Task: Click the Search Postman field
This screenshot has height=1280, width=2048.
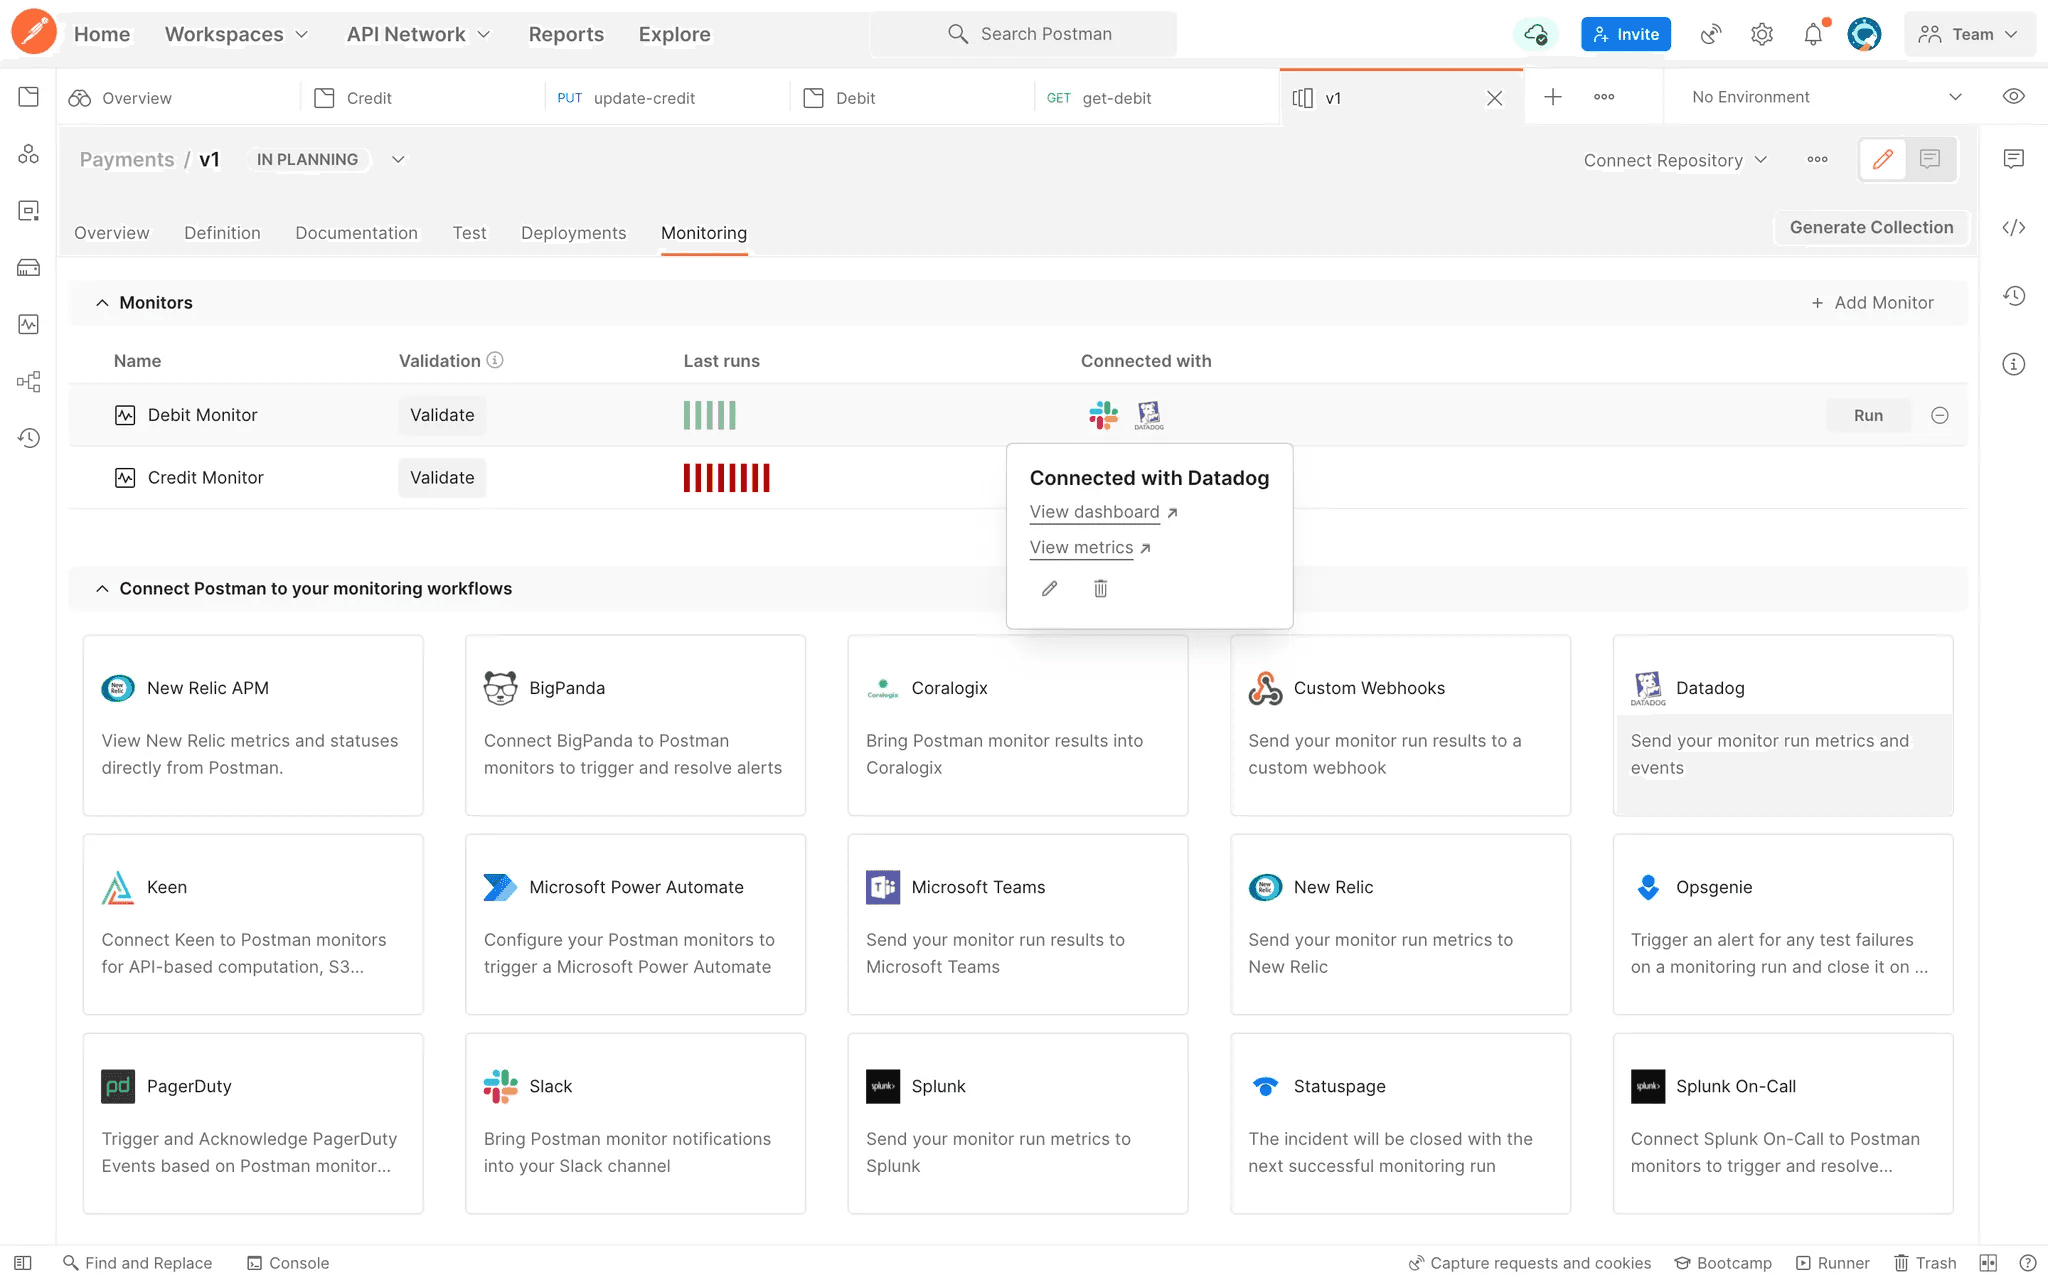Action: point(1024,34)
